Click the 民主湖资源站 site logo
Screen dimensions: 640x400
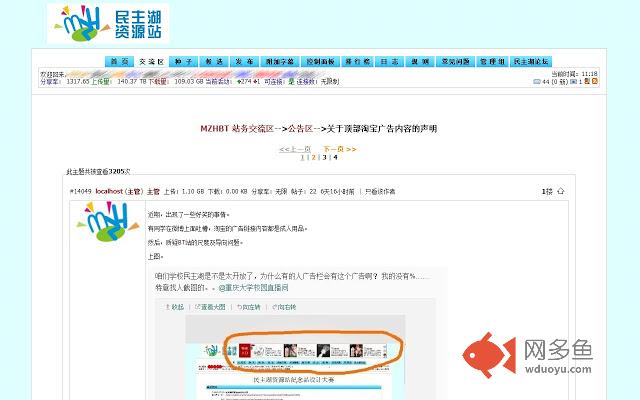(108, 23)
